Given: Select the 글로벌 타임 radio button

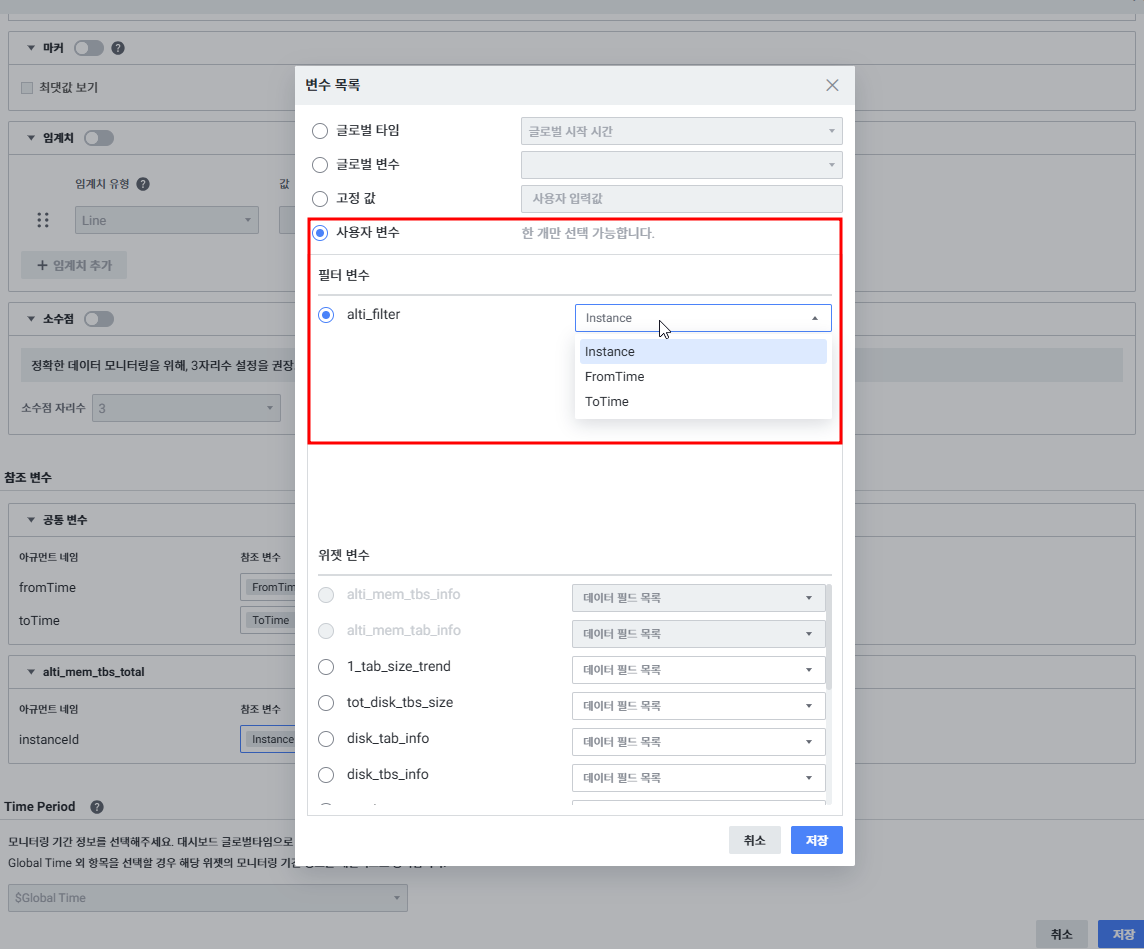Looking at the screenshot, I should coord(320,131).
